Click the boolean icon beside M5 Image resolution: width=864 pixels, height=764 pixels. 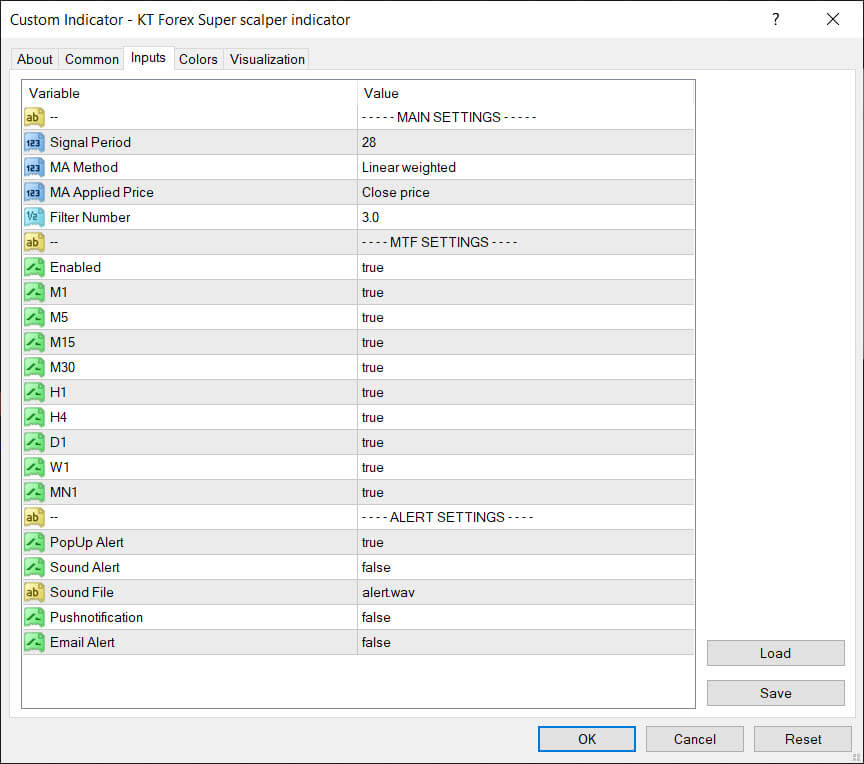34,317
